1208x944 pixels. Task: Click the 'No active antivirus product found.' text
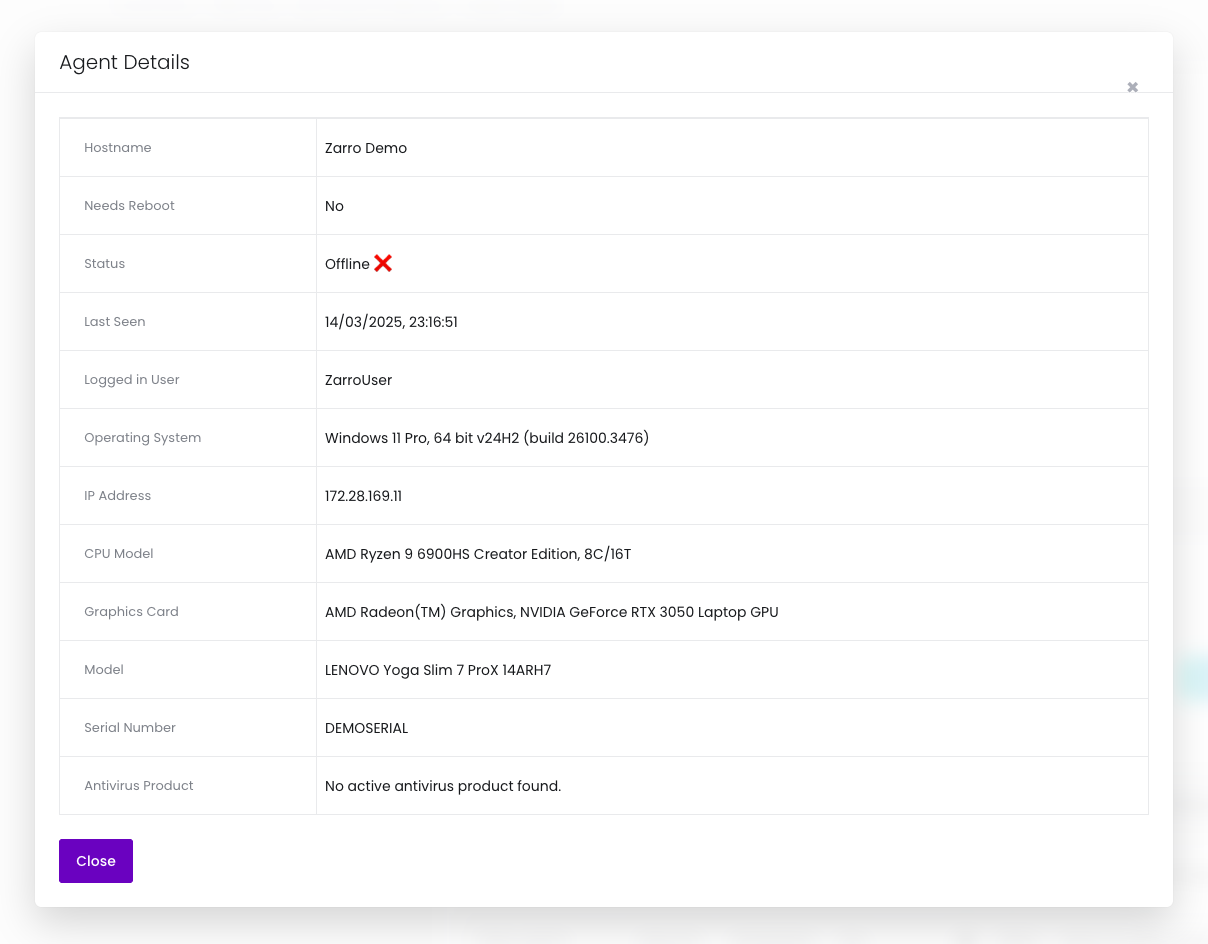coord(443,786)
